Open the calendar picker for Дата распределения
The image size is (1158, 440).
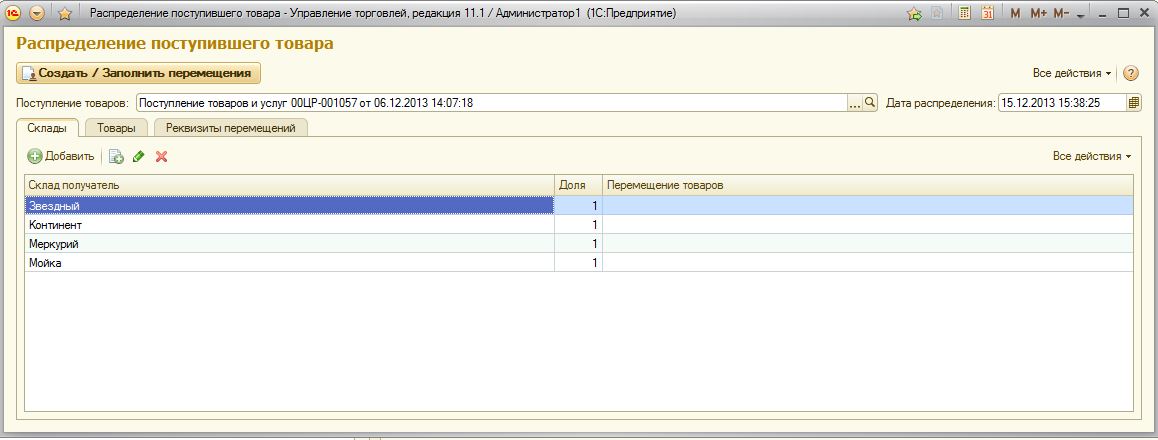(1134, 103)
